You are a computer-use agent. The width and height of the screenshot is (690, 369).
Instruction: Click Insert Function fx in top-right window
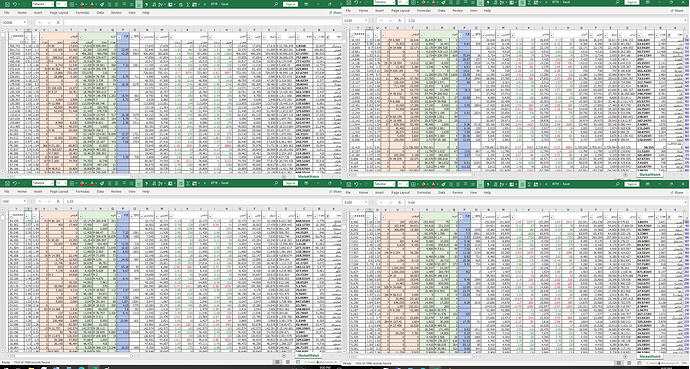[x=400, y=20]
